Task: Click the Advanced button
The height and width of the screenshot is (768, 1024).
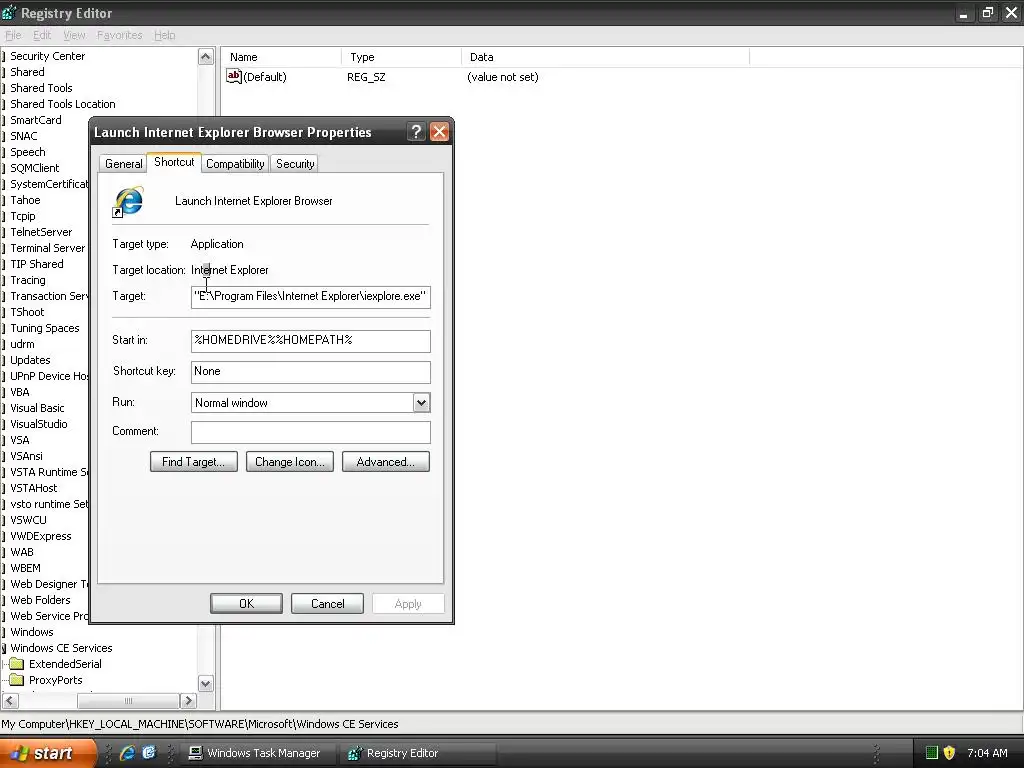Action: point(386,462)
